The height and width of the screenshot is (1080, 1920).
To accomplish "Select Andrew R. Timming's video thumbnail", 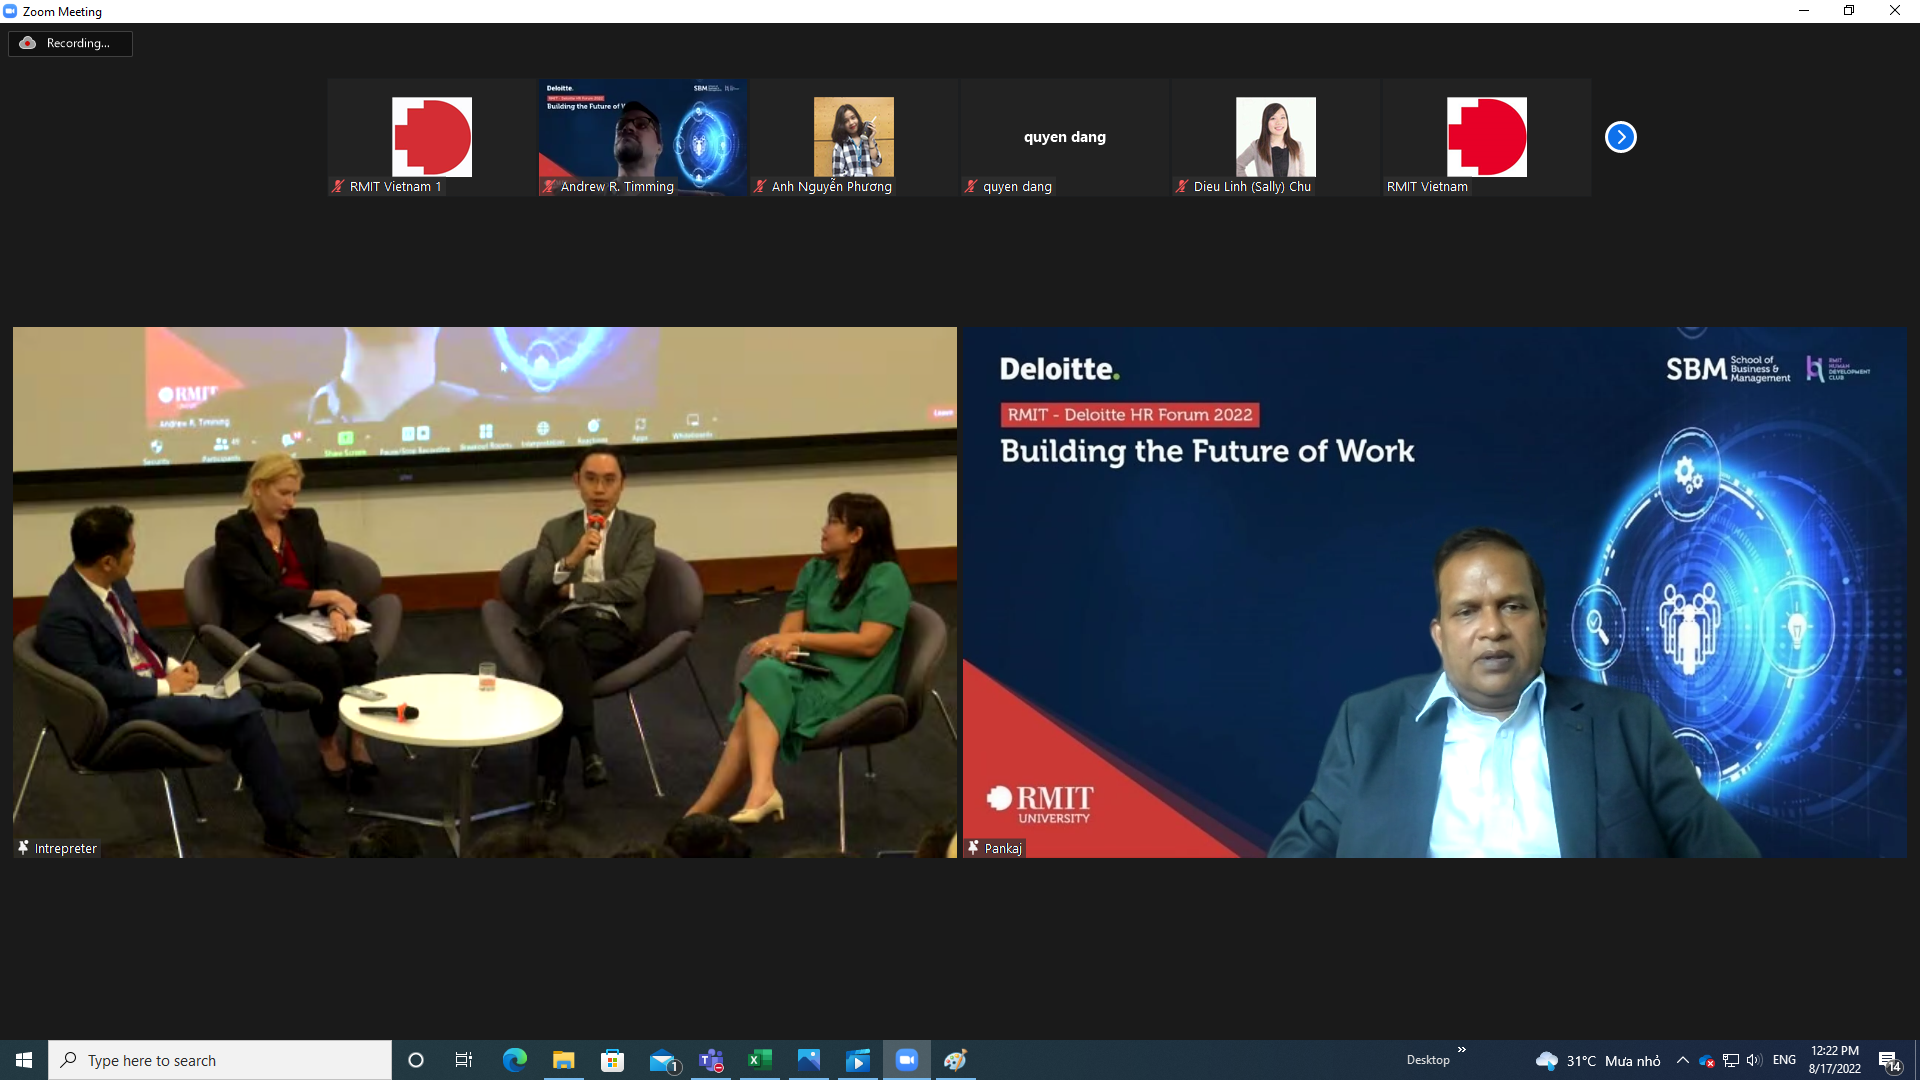I will (643, 137).
